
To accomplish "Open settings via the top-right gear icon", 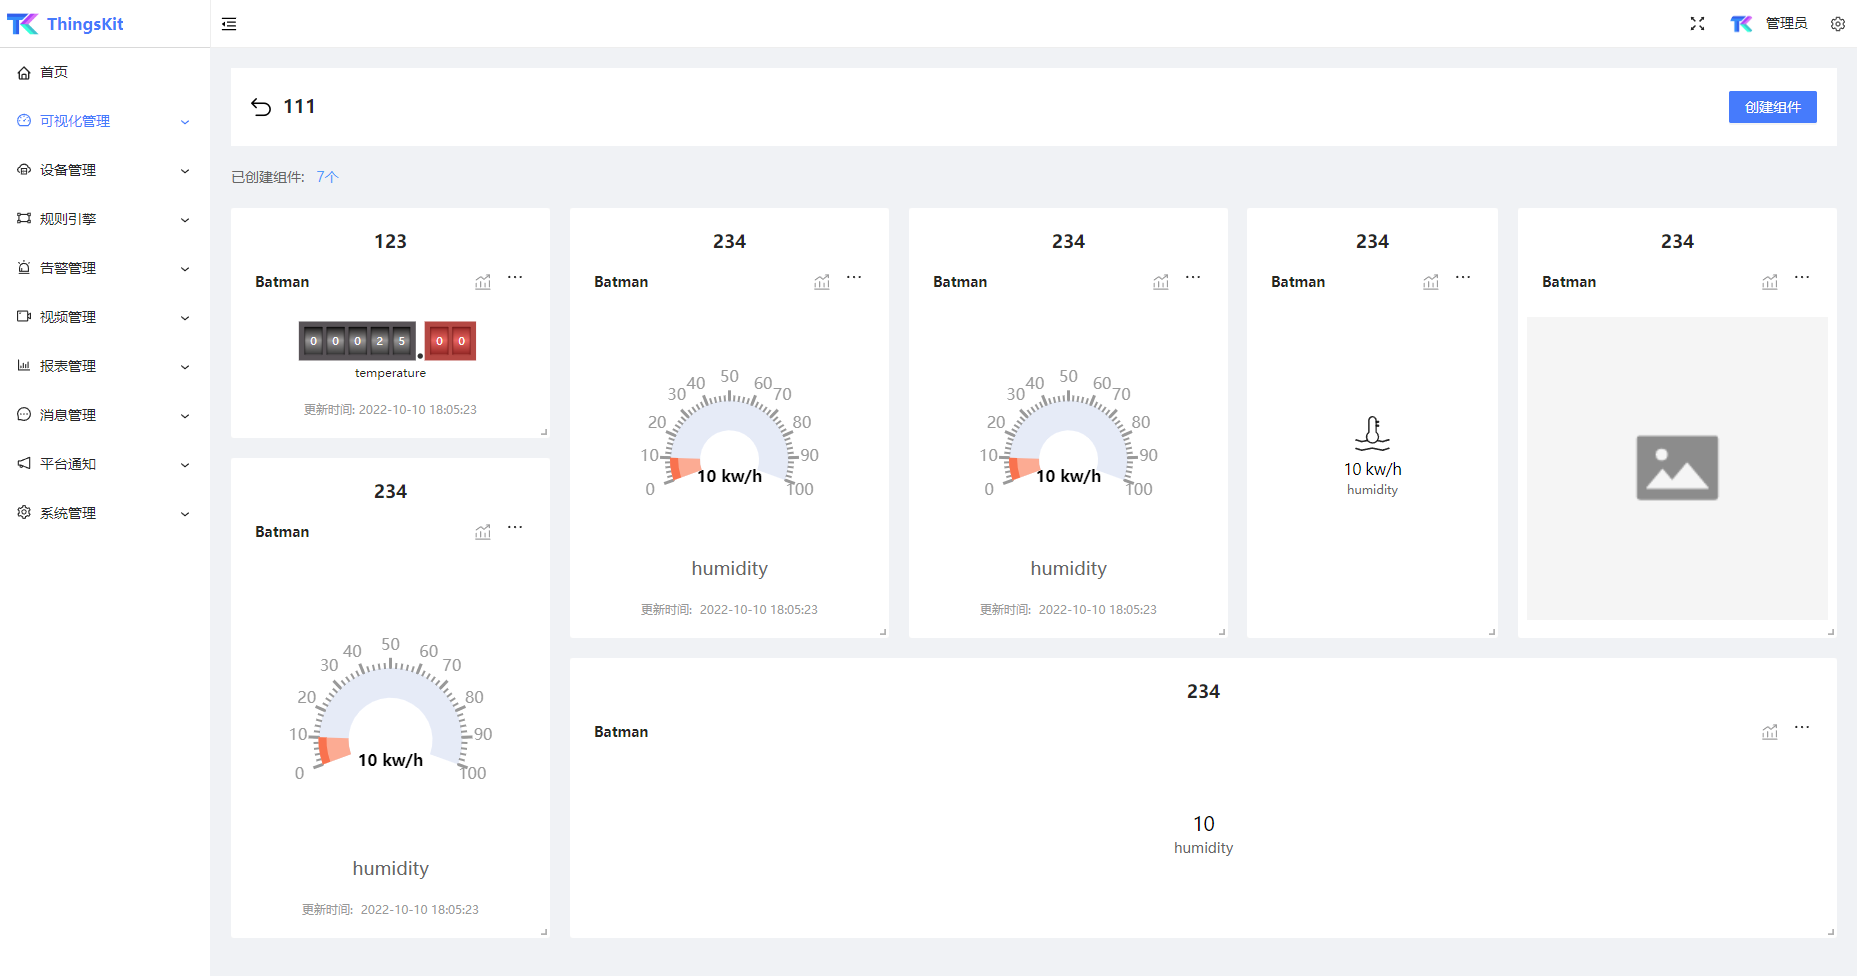I will coord(1838,24).
